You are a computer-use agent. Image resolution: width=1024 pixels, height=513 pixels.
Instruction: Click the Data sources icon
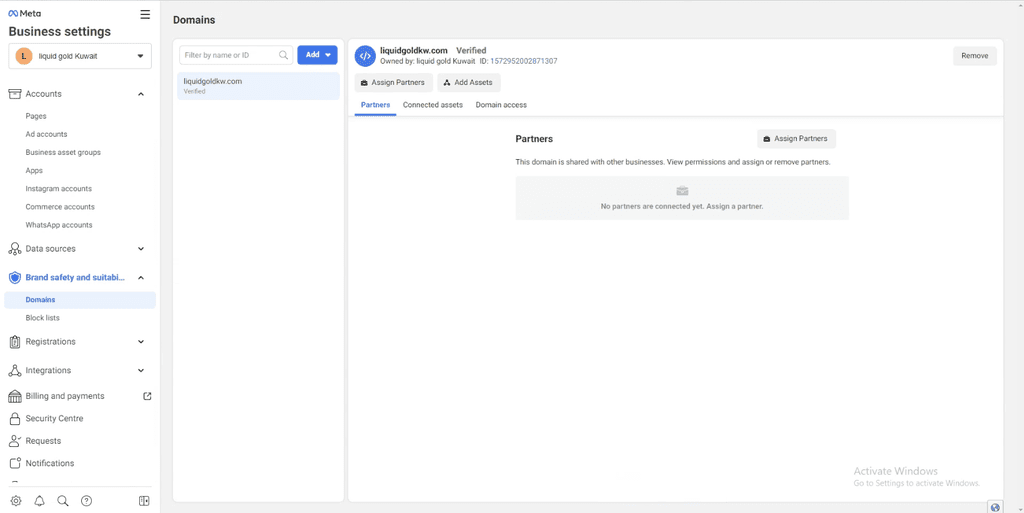pos(14,249)
